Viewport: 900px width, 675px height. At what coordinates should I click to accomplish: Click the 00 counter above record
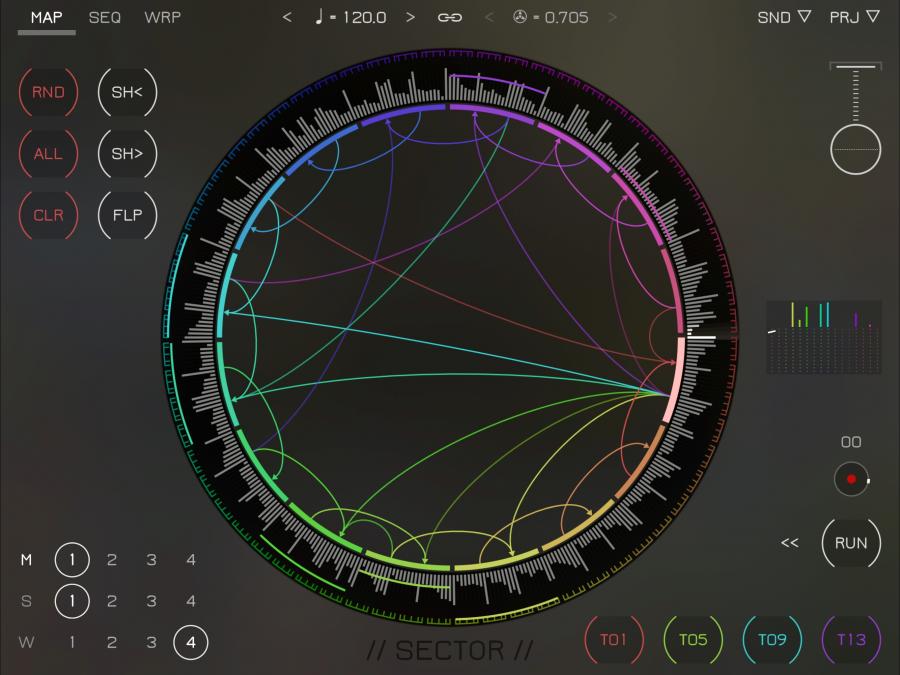coord(851,442)
